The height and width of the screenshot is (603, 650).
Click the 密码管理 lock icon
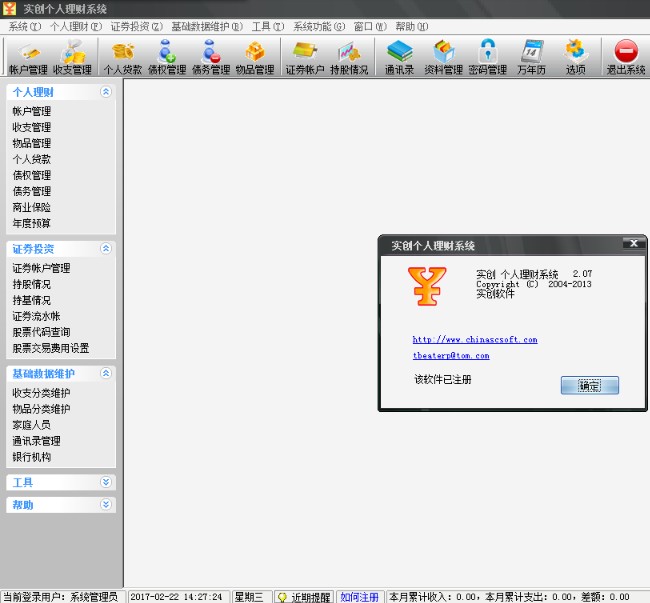488,57
